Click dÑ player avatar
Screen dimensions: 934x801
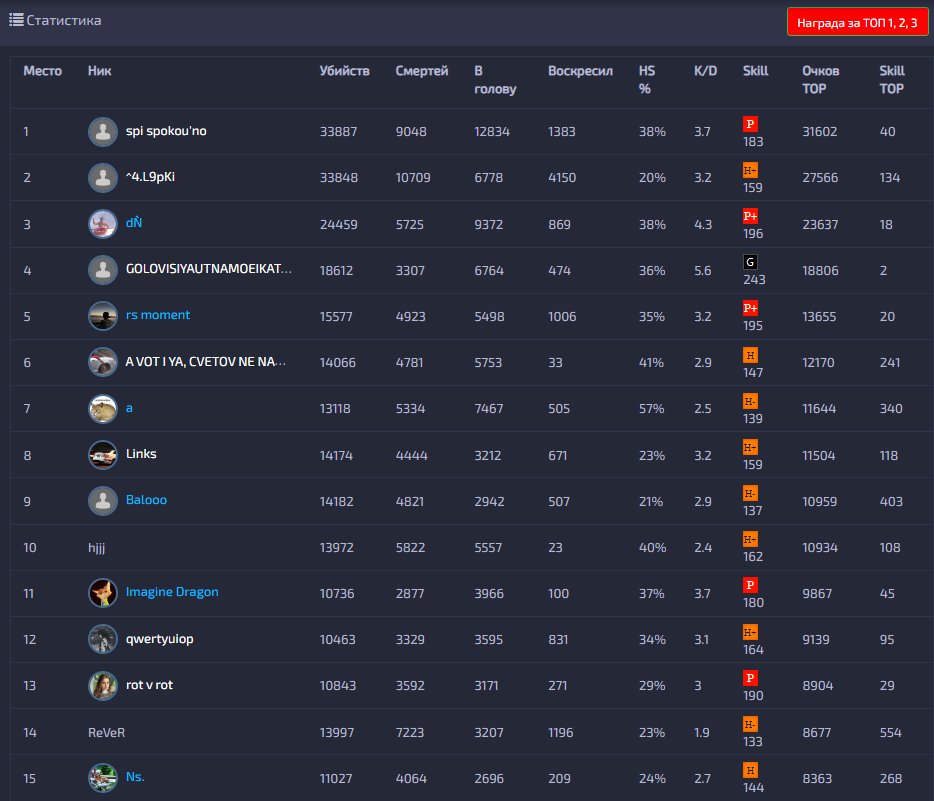pos(102,224)
